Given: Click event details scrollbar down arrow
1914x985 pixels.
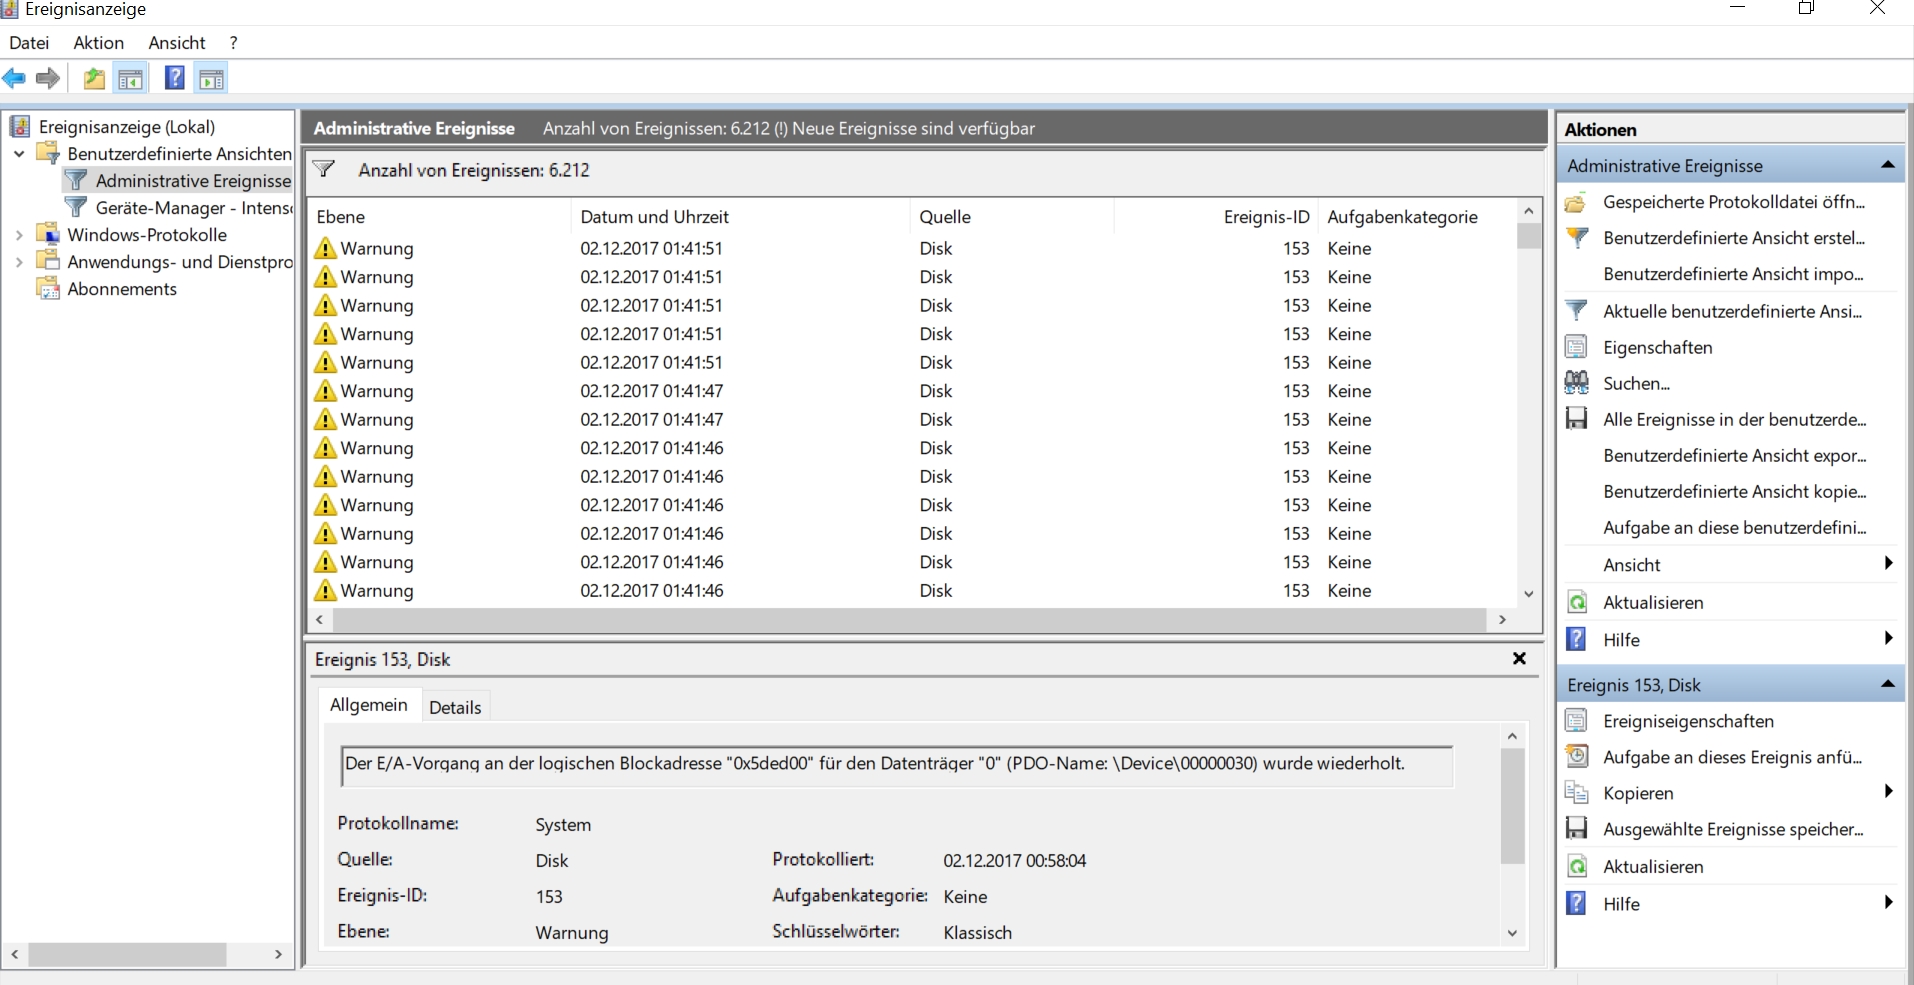Looking at the screenshot, I should click(1512, 933).
